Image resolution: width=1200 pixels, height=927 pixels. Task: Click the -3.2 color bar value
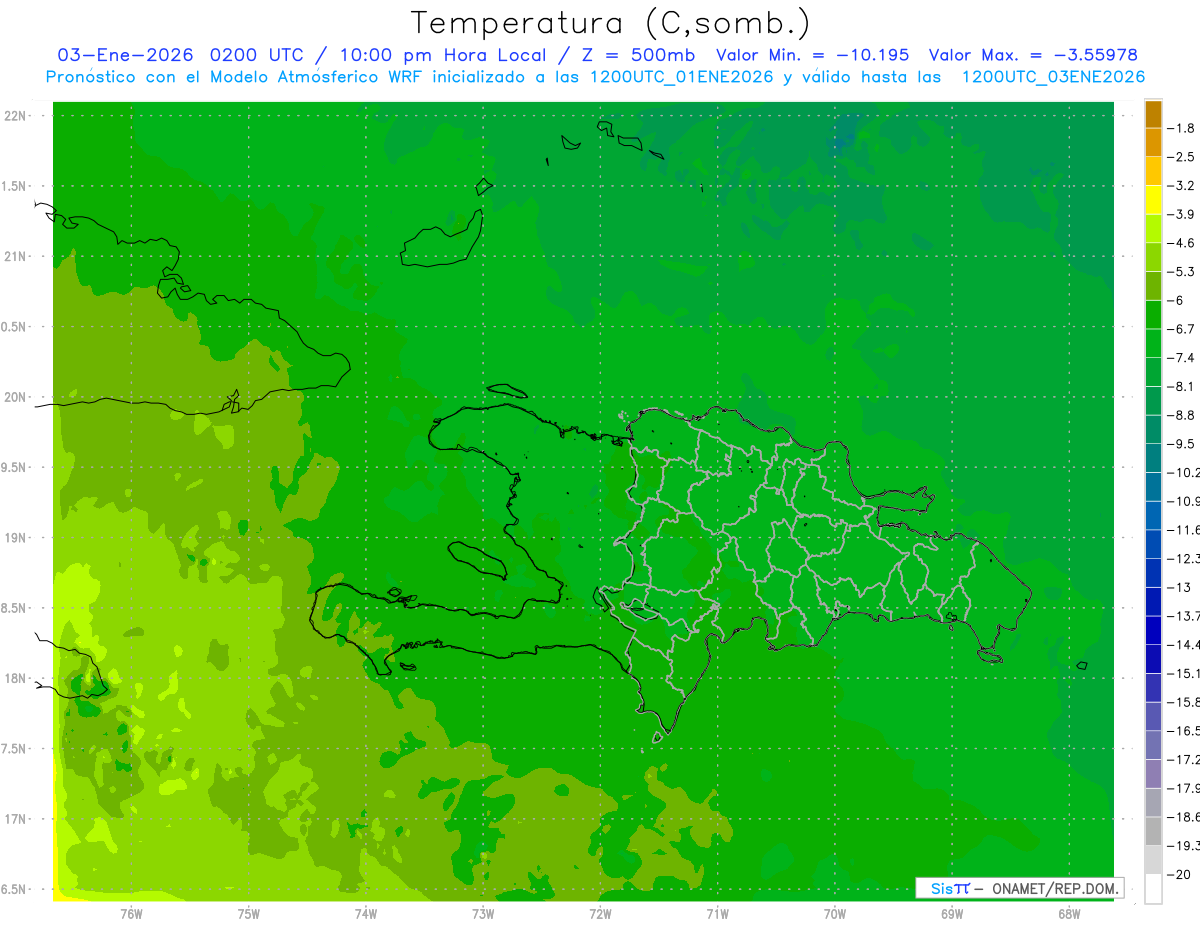[x=1182, y=186]
